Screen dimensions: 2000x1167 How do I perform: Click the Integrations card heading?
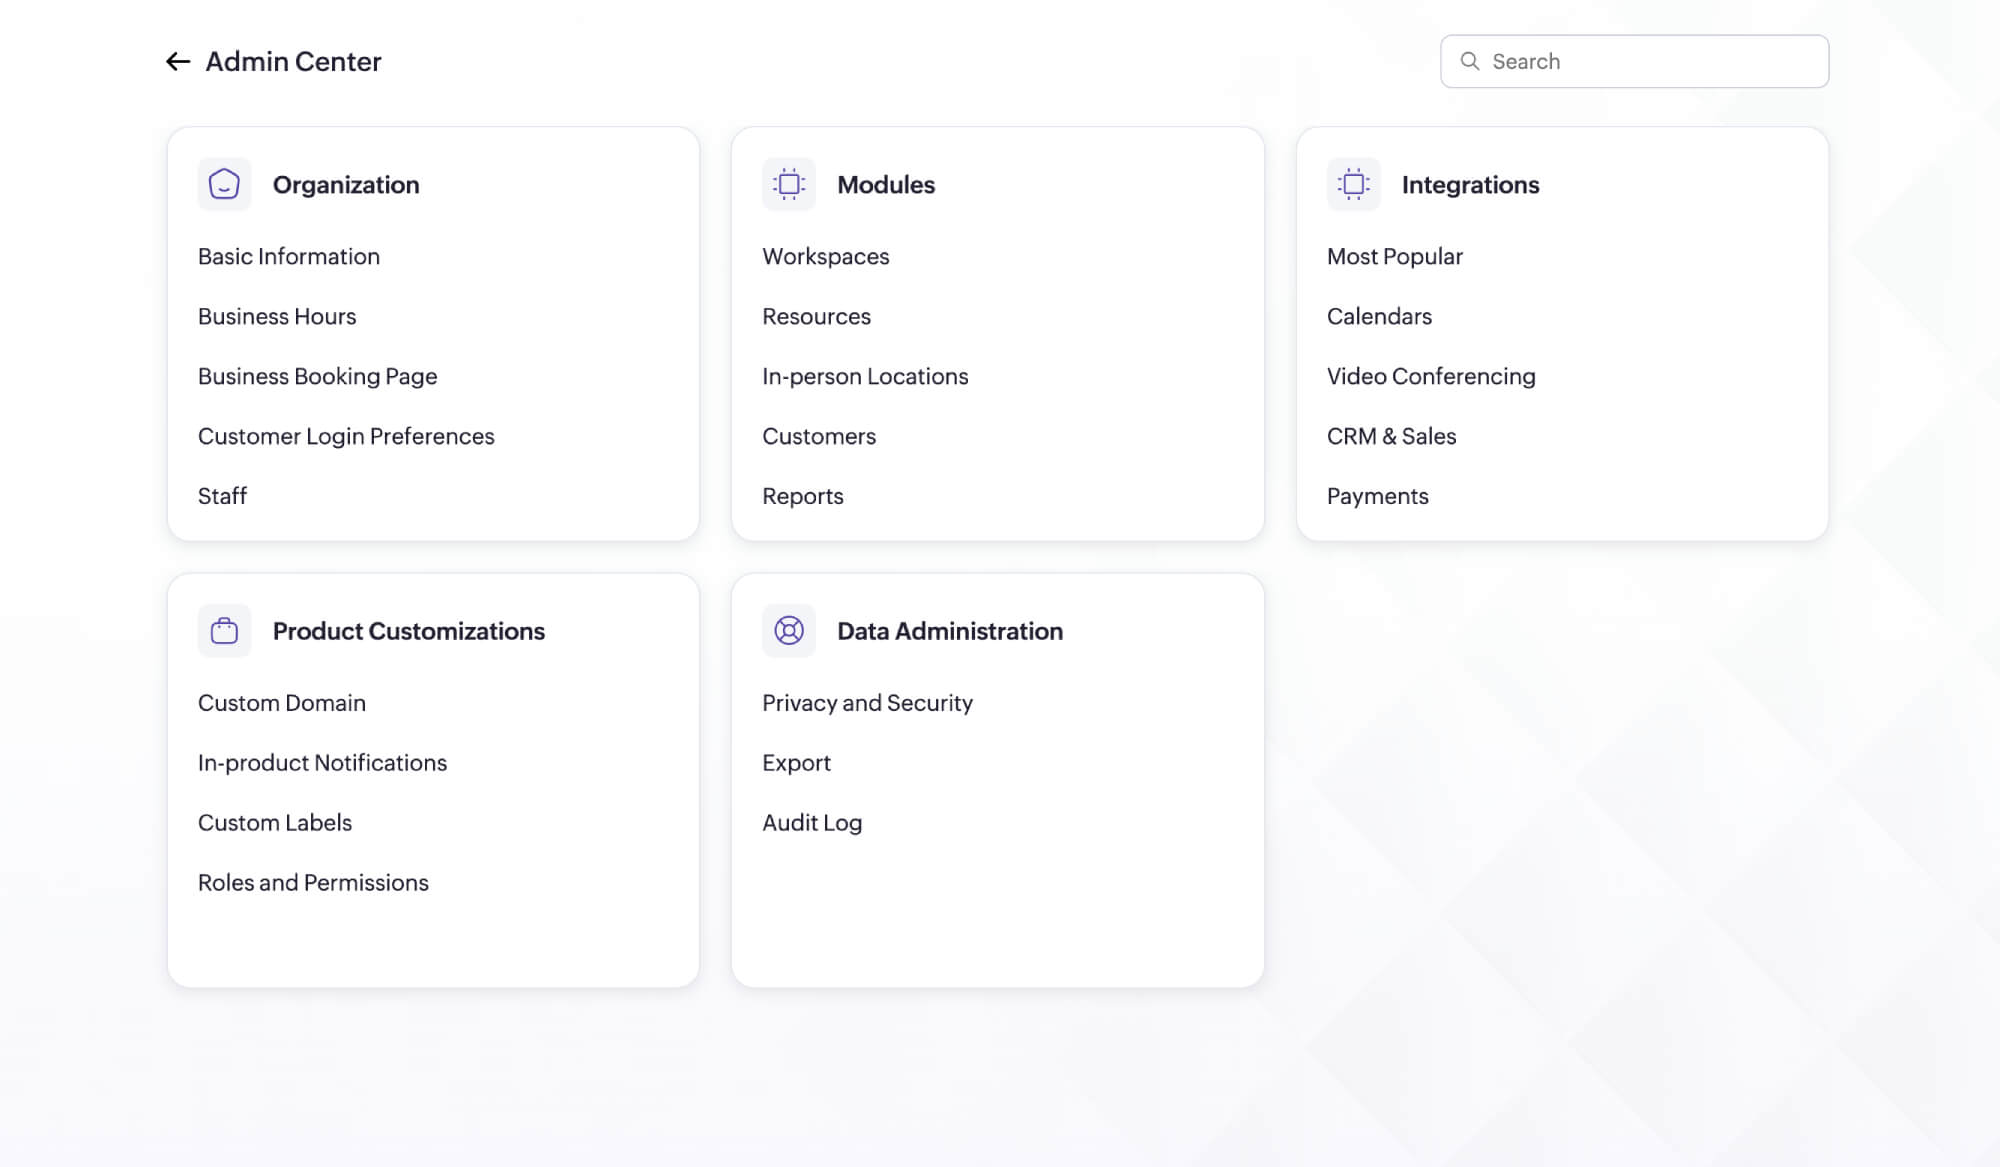[1470, 185]
